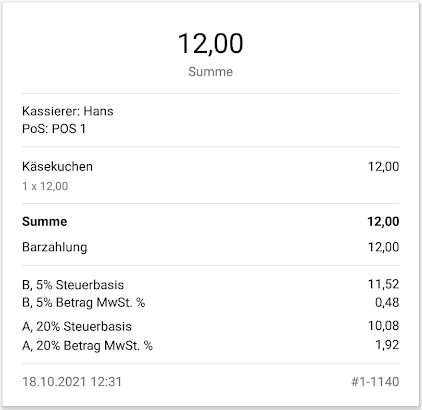Click the Barzahlung amount 12,00
The image size is (422, 410).
pos(383,247)
